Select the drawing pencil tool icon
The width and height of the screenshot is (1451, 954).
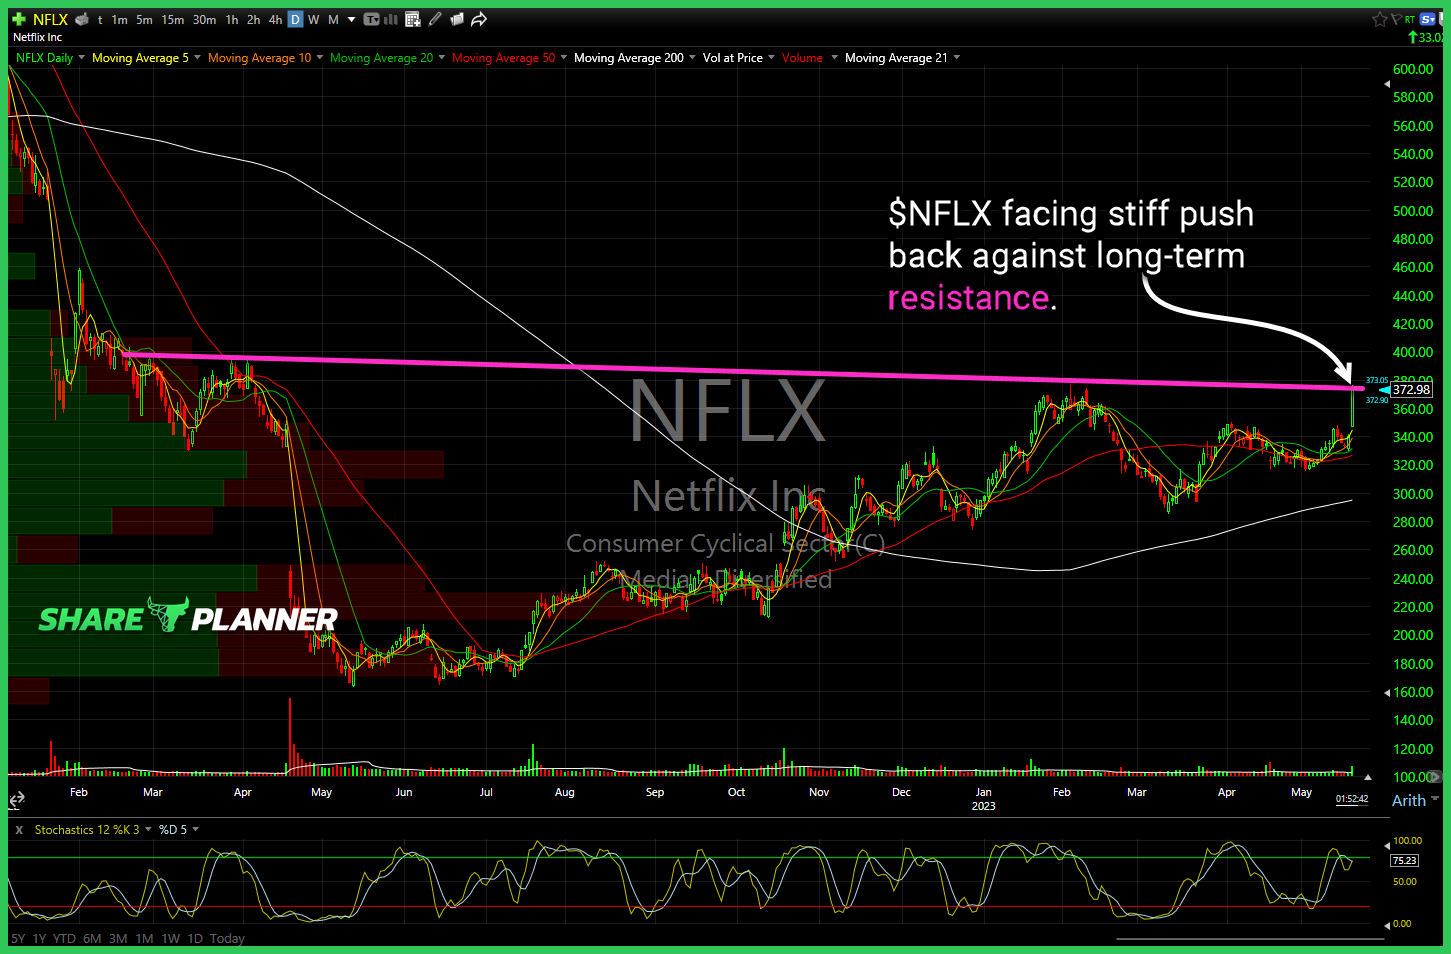coord(434,19)
